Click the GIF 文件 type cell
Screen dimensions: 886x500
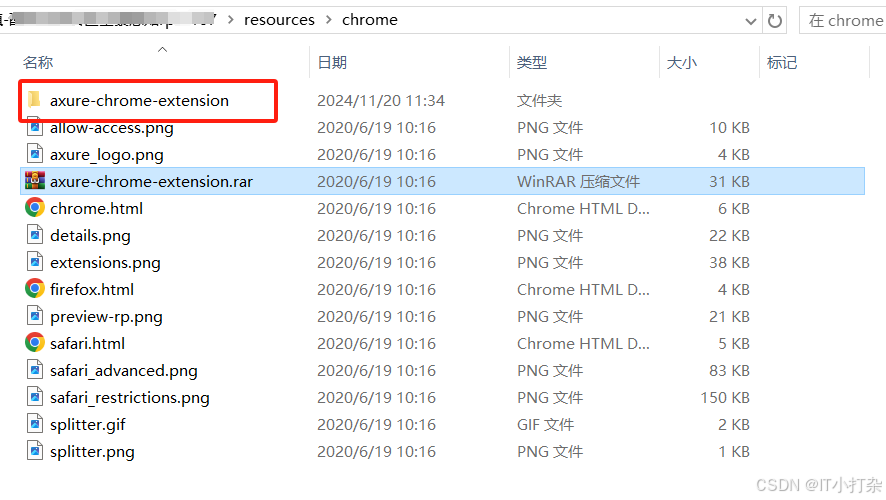pyautogui.click(x=545, y=424)
